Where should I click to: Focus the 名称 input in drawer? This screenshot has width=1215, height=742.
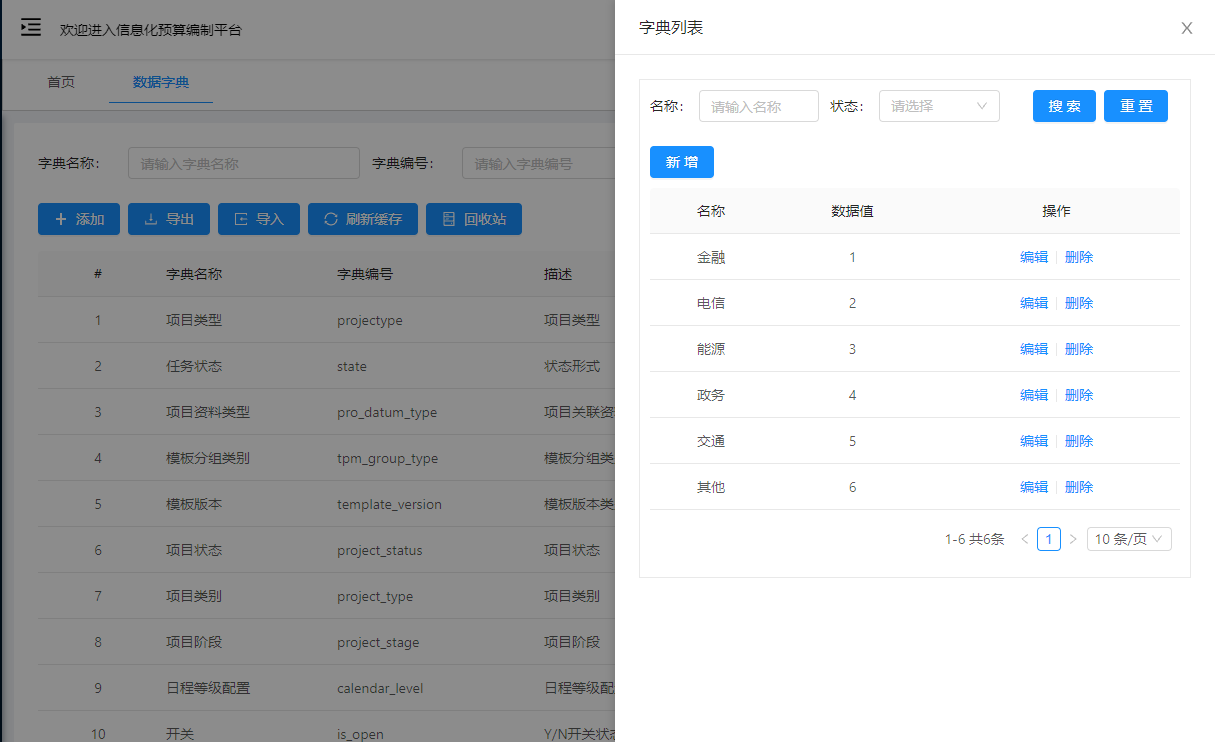[759, 106]
